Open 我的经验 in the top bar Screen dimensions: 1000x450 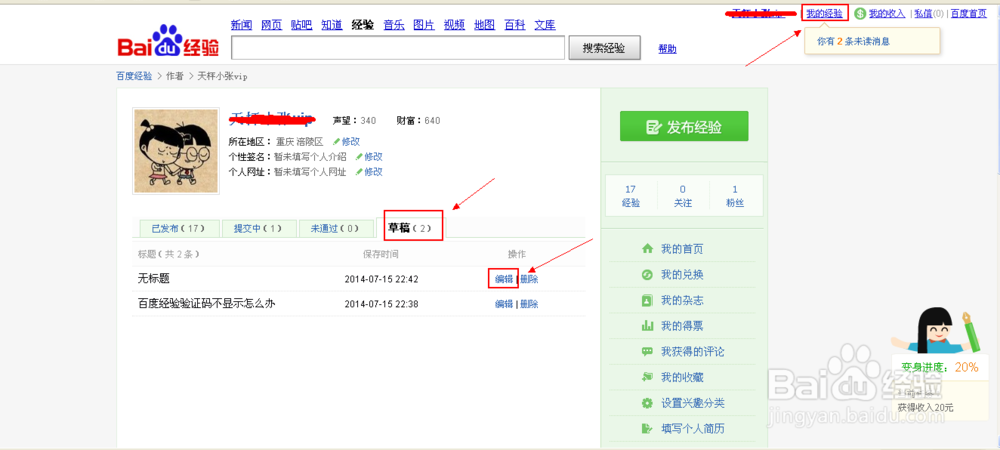824,13
